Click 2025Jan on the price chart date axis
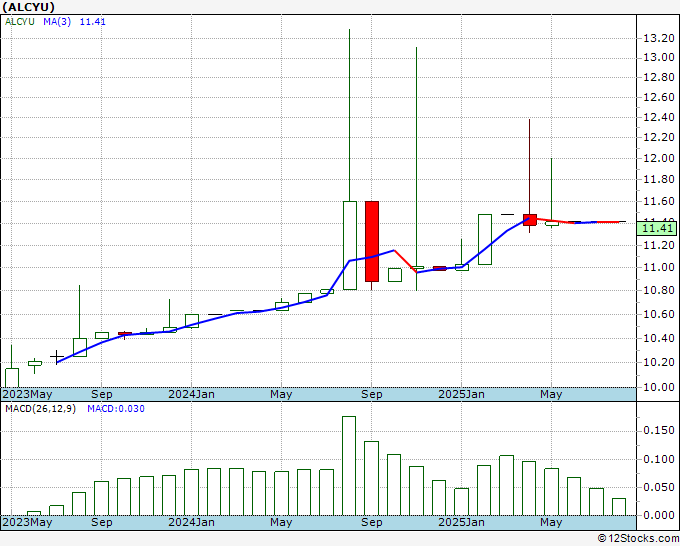This screenshot has height=546, width=680. (461, 394)
